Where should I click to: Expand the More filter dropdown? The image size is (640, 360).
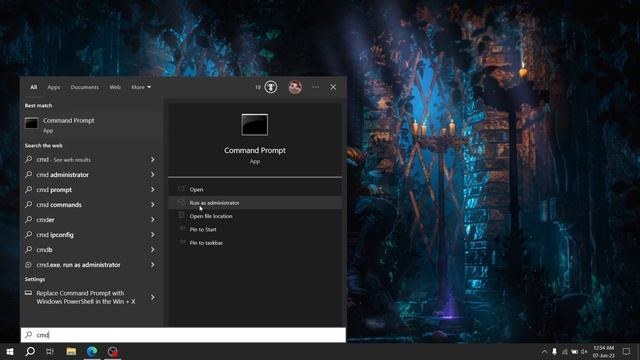141,87
